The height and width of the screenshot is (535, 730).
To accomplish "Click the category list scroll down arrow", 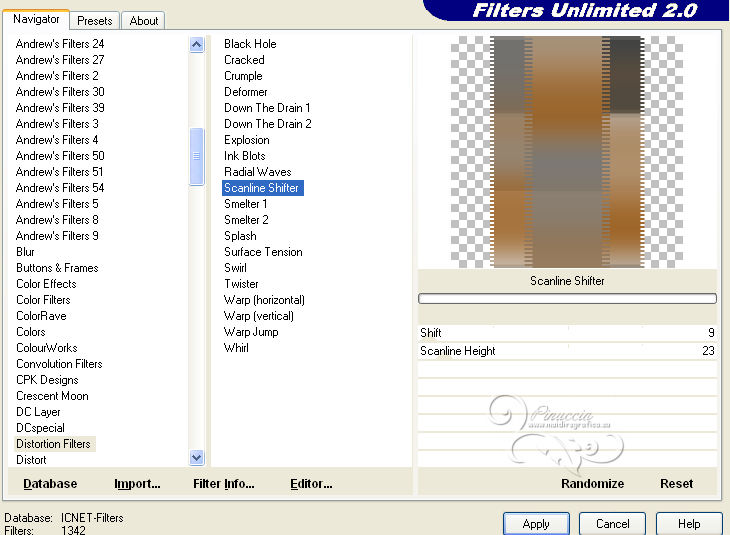I will click(x=196, y=457).
